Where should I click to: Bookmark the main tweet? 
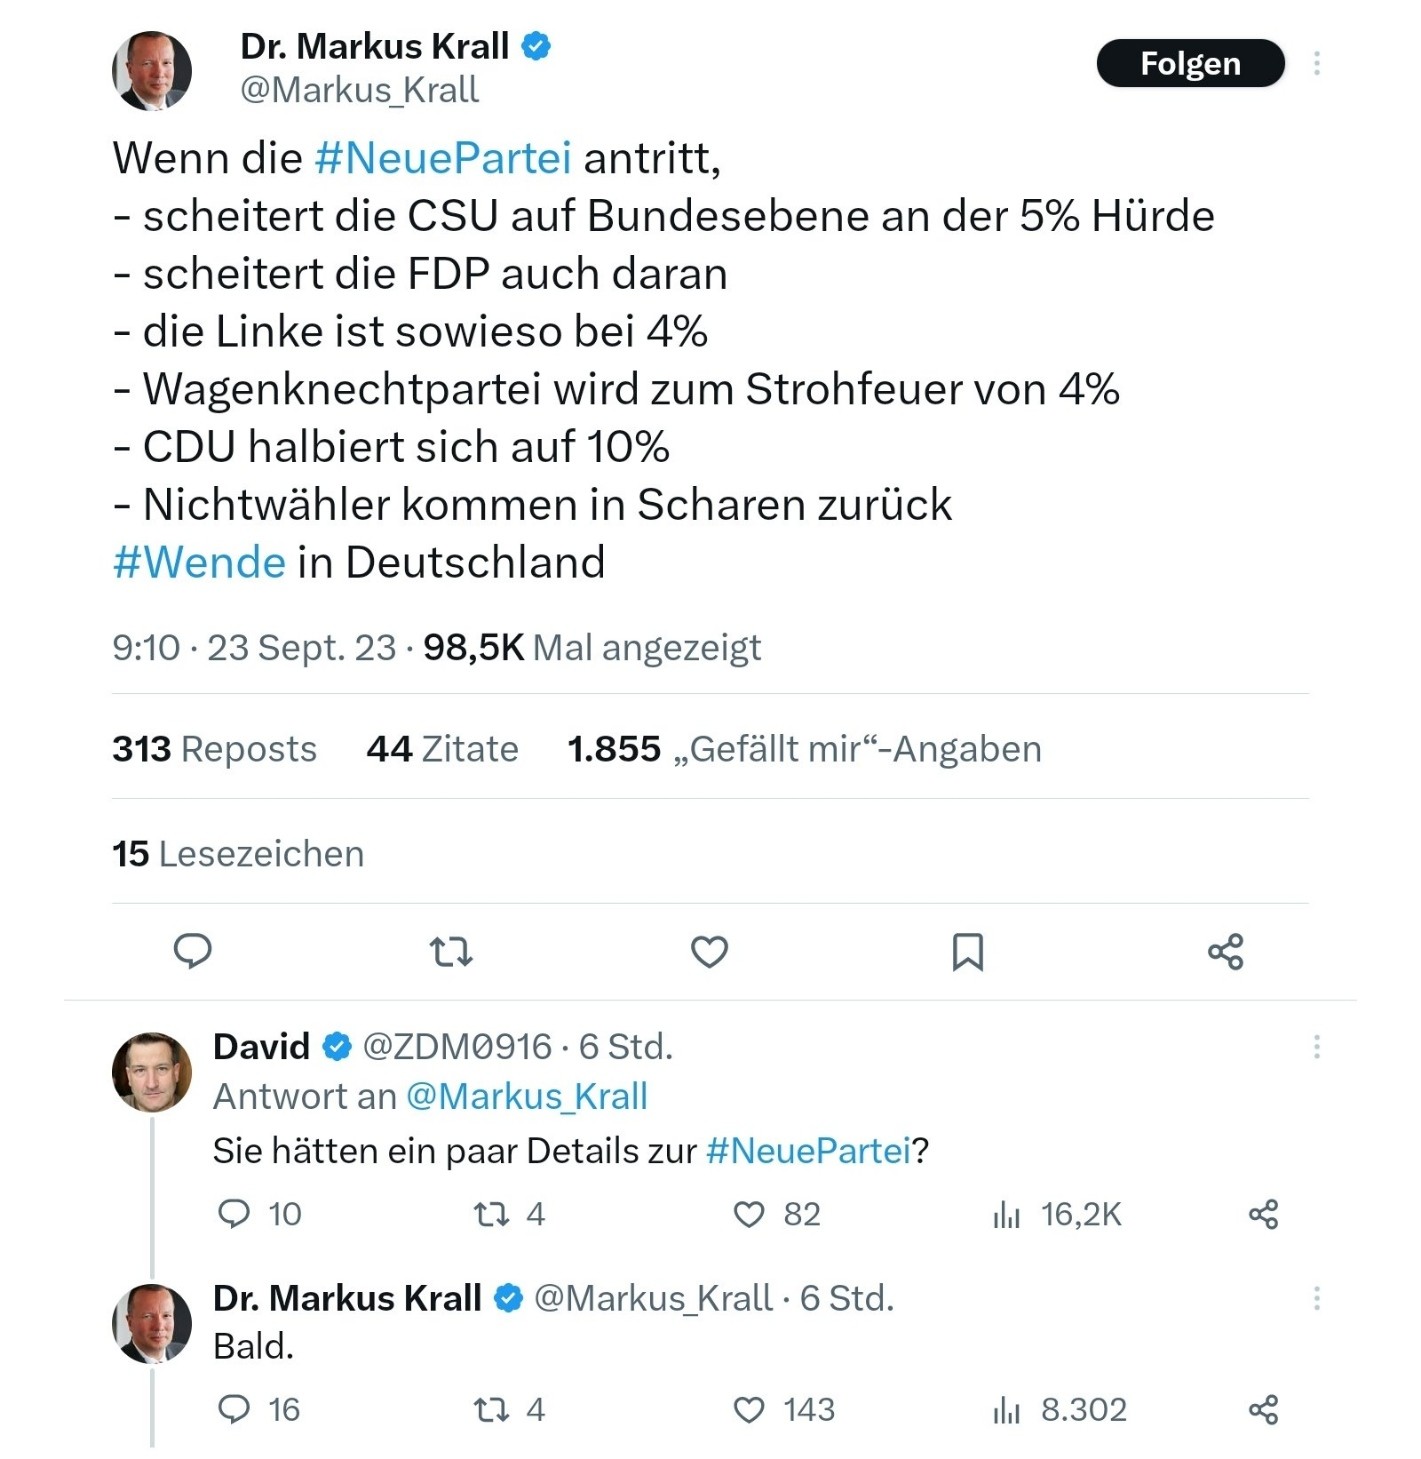[967, 951]
